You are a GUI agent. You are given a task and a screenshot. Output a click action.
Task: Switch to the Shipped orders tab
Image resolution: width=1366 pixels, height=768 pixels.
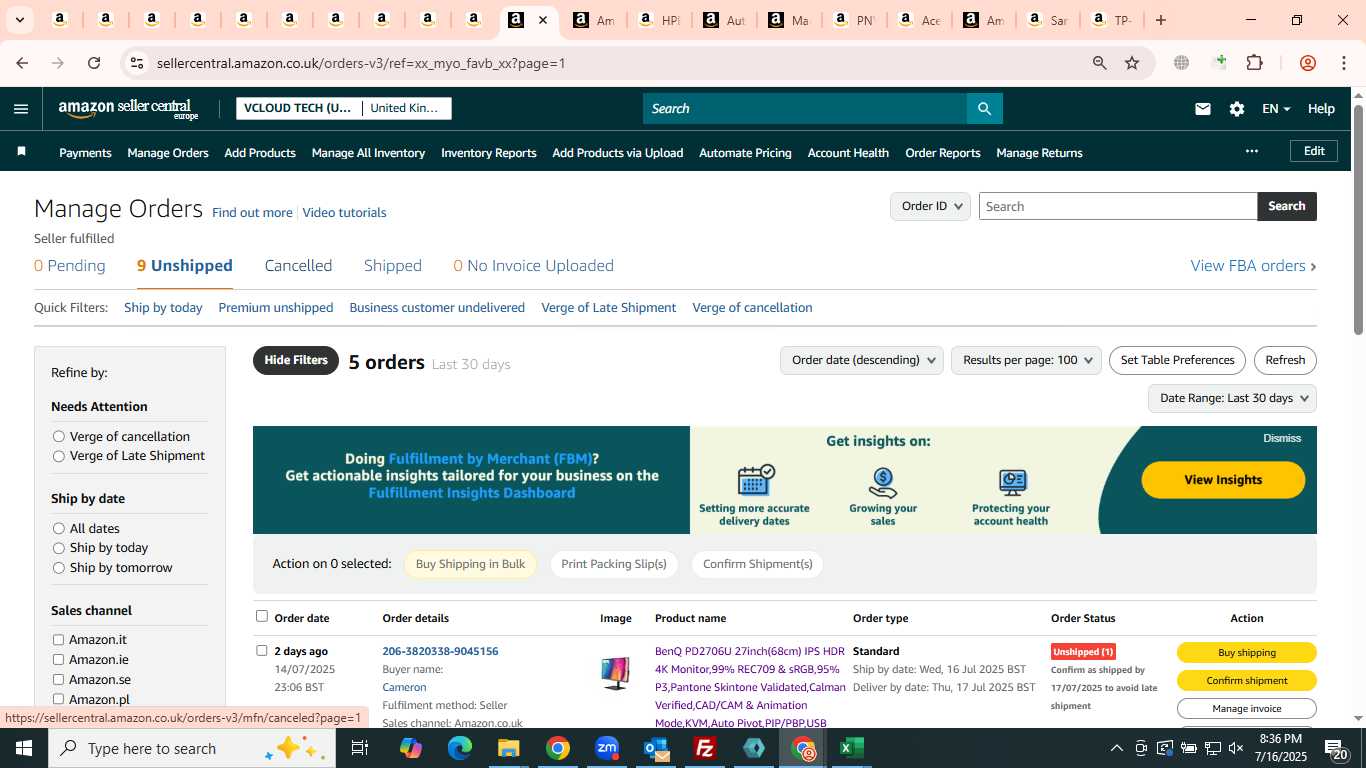coord(393,265)
